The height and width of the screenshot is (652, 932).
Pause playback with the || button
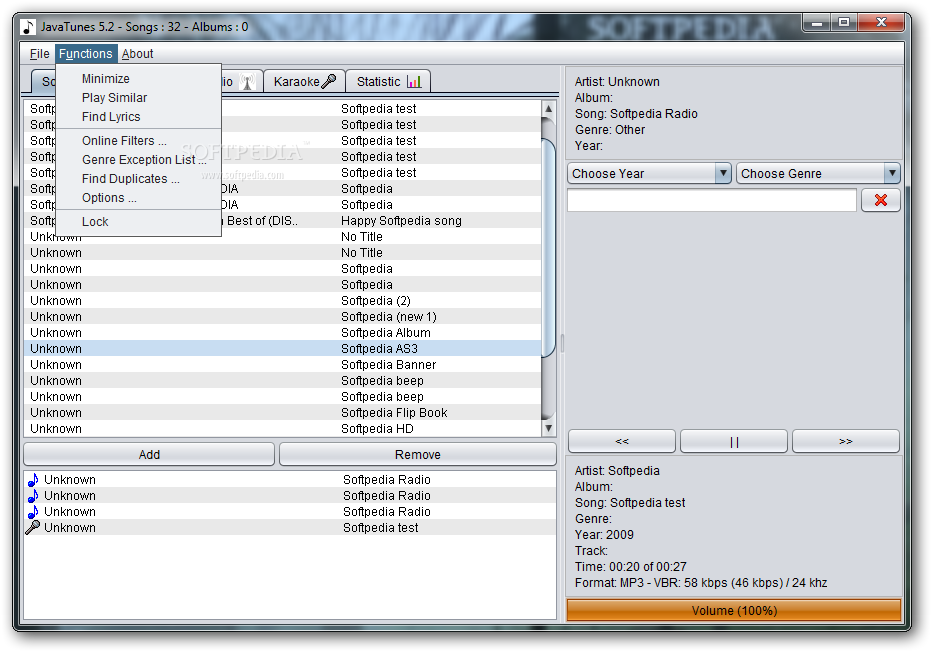734,442
